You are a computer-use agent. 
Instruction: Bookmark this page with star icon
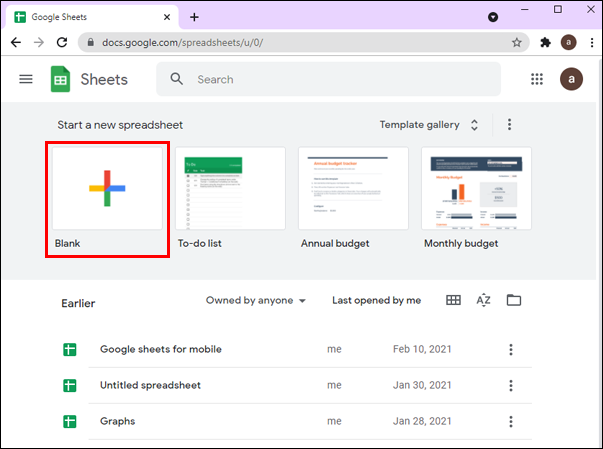[517, 43]
